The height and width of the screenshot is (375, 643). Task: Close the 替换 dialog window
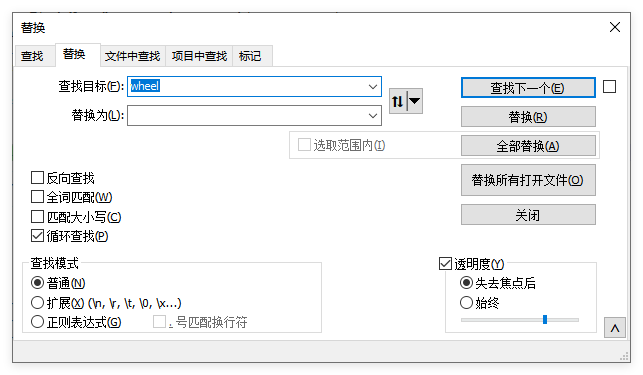click(615, 27)
